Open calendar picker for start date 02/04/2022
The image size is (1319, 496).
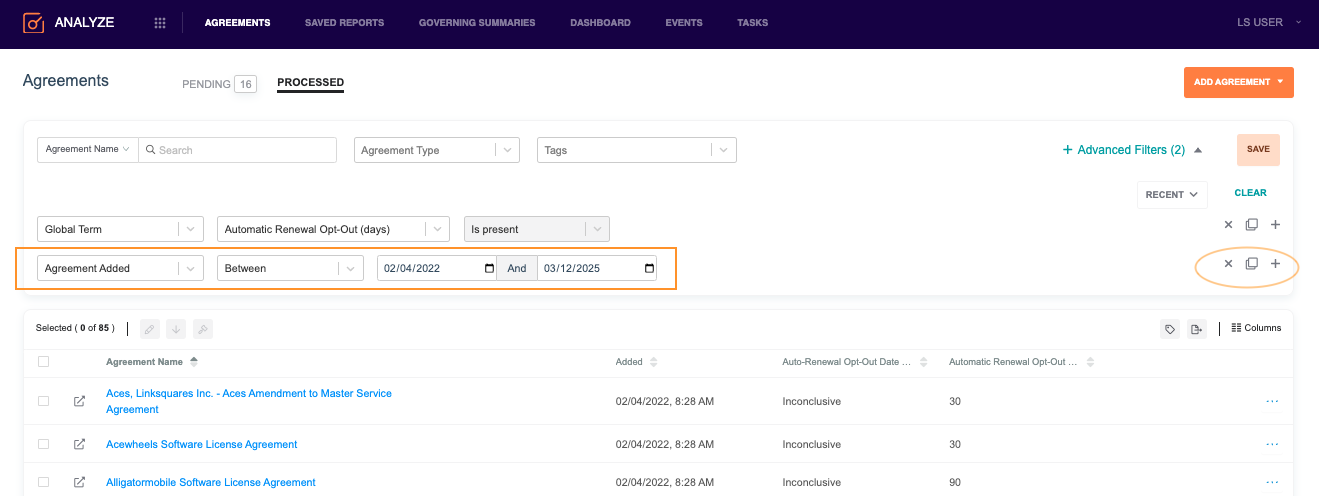click(489, 268)
